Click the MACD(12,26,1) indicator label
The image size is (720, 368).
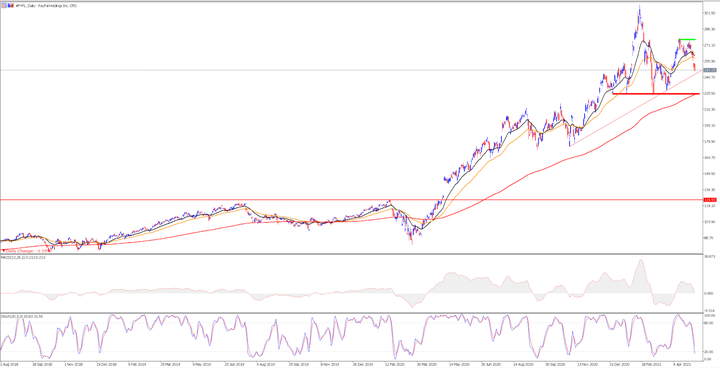coord(23,258)
